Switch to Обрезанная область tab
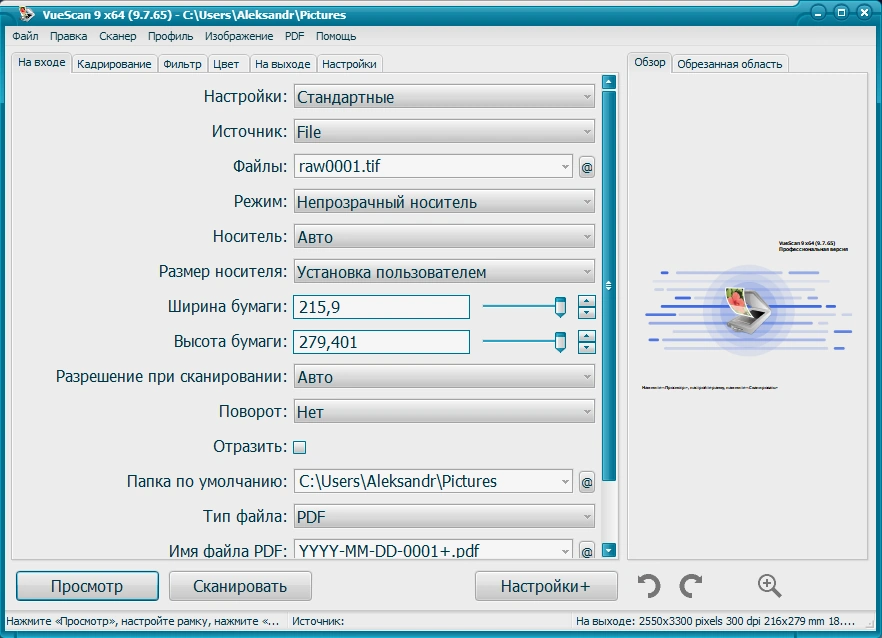 (730, 64)
